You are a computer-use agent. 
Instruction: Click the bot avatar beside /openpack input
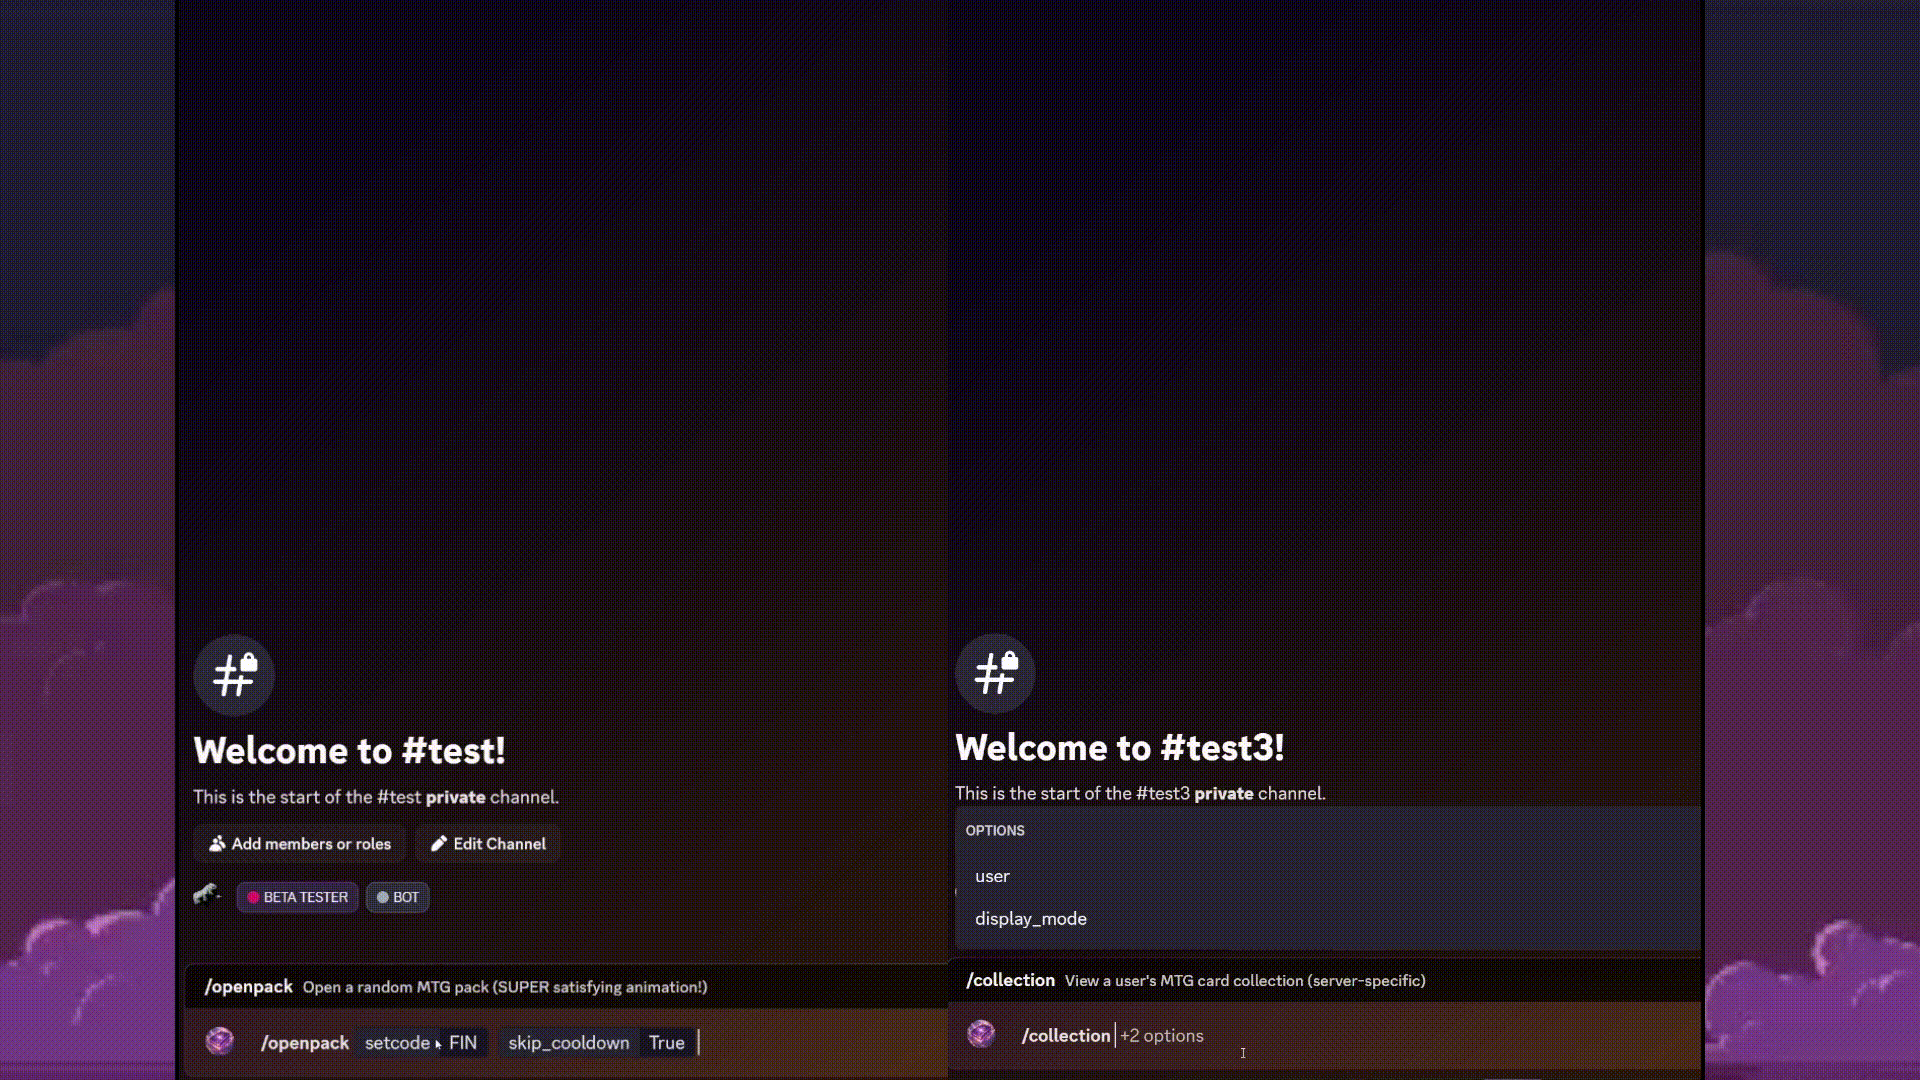(220, 1041)
